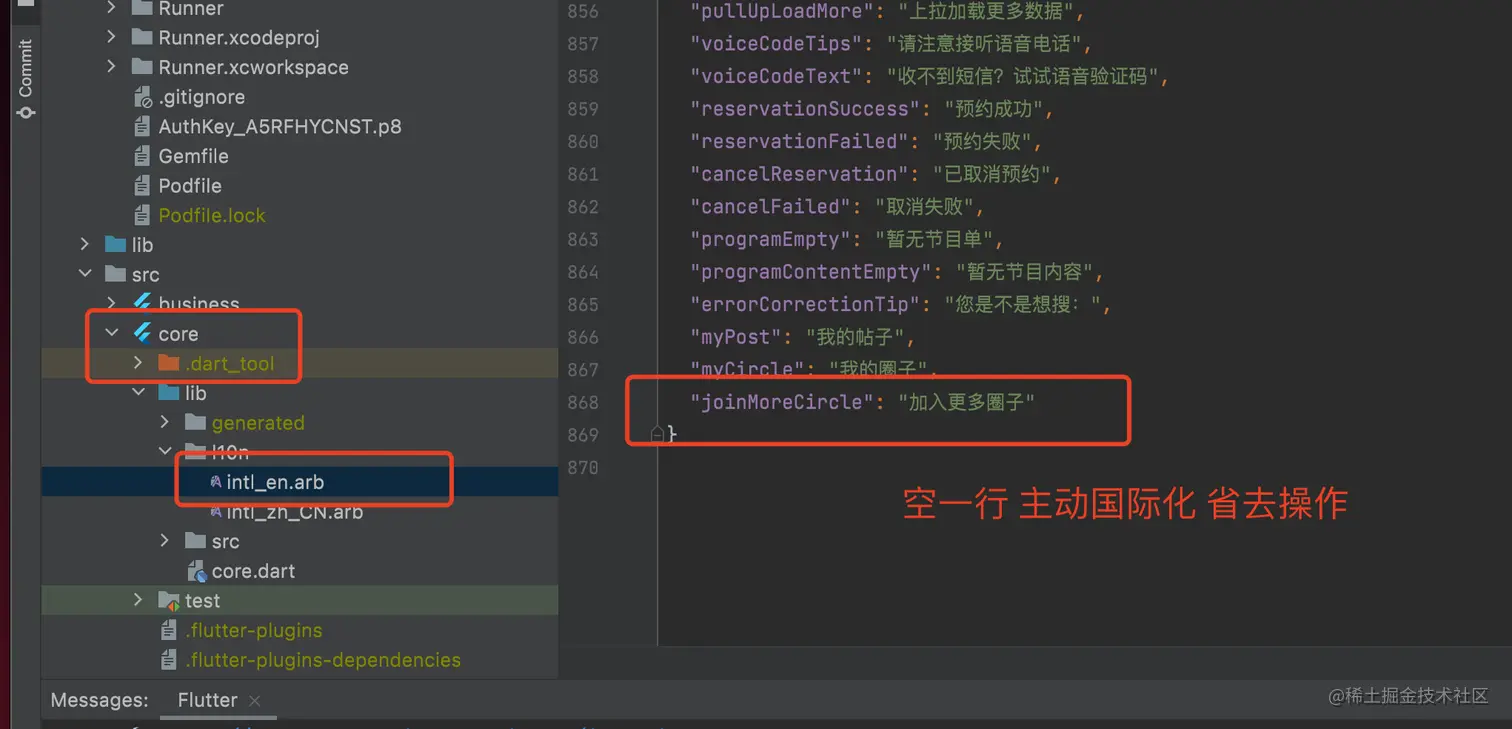Viewport: 1512px width, 729px height.
Task: Expand the .dart_tool folder
Action: point(138,363)
